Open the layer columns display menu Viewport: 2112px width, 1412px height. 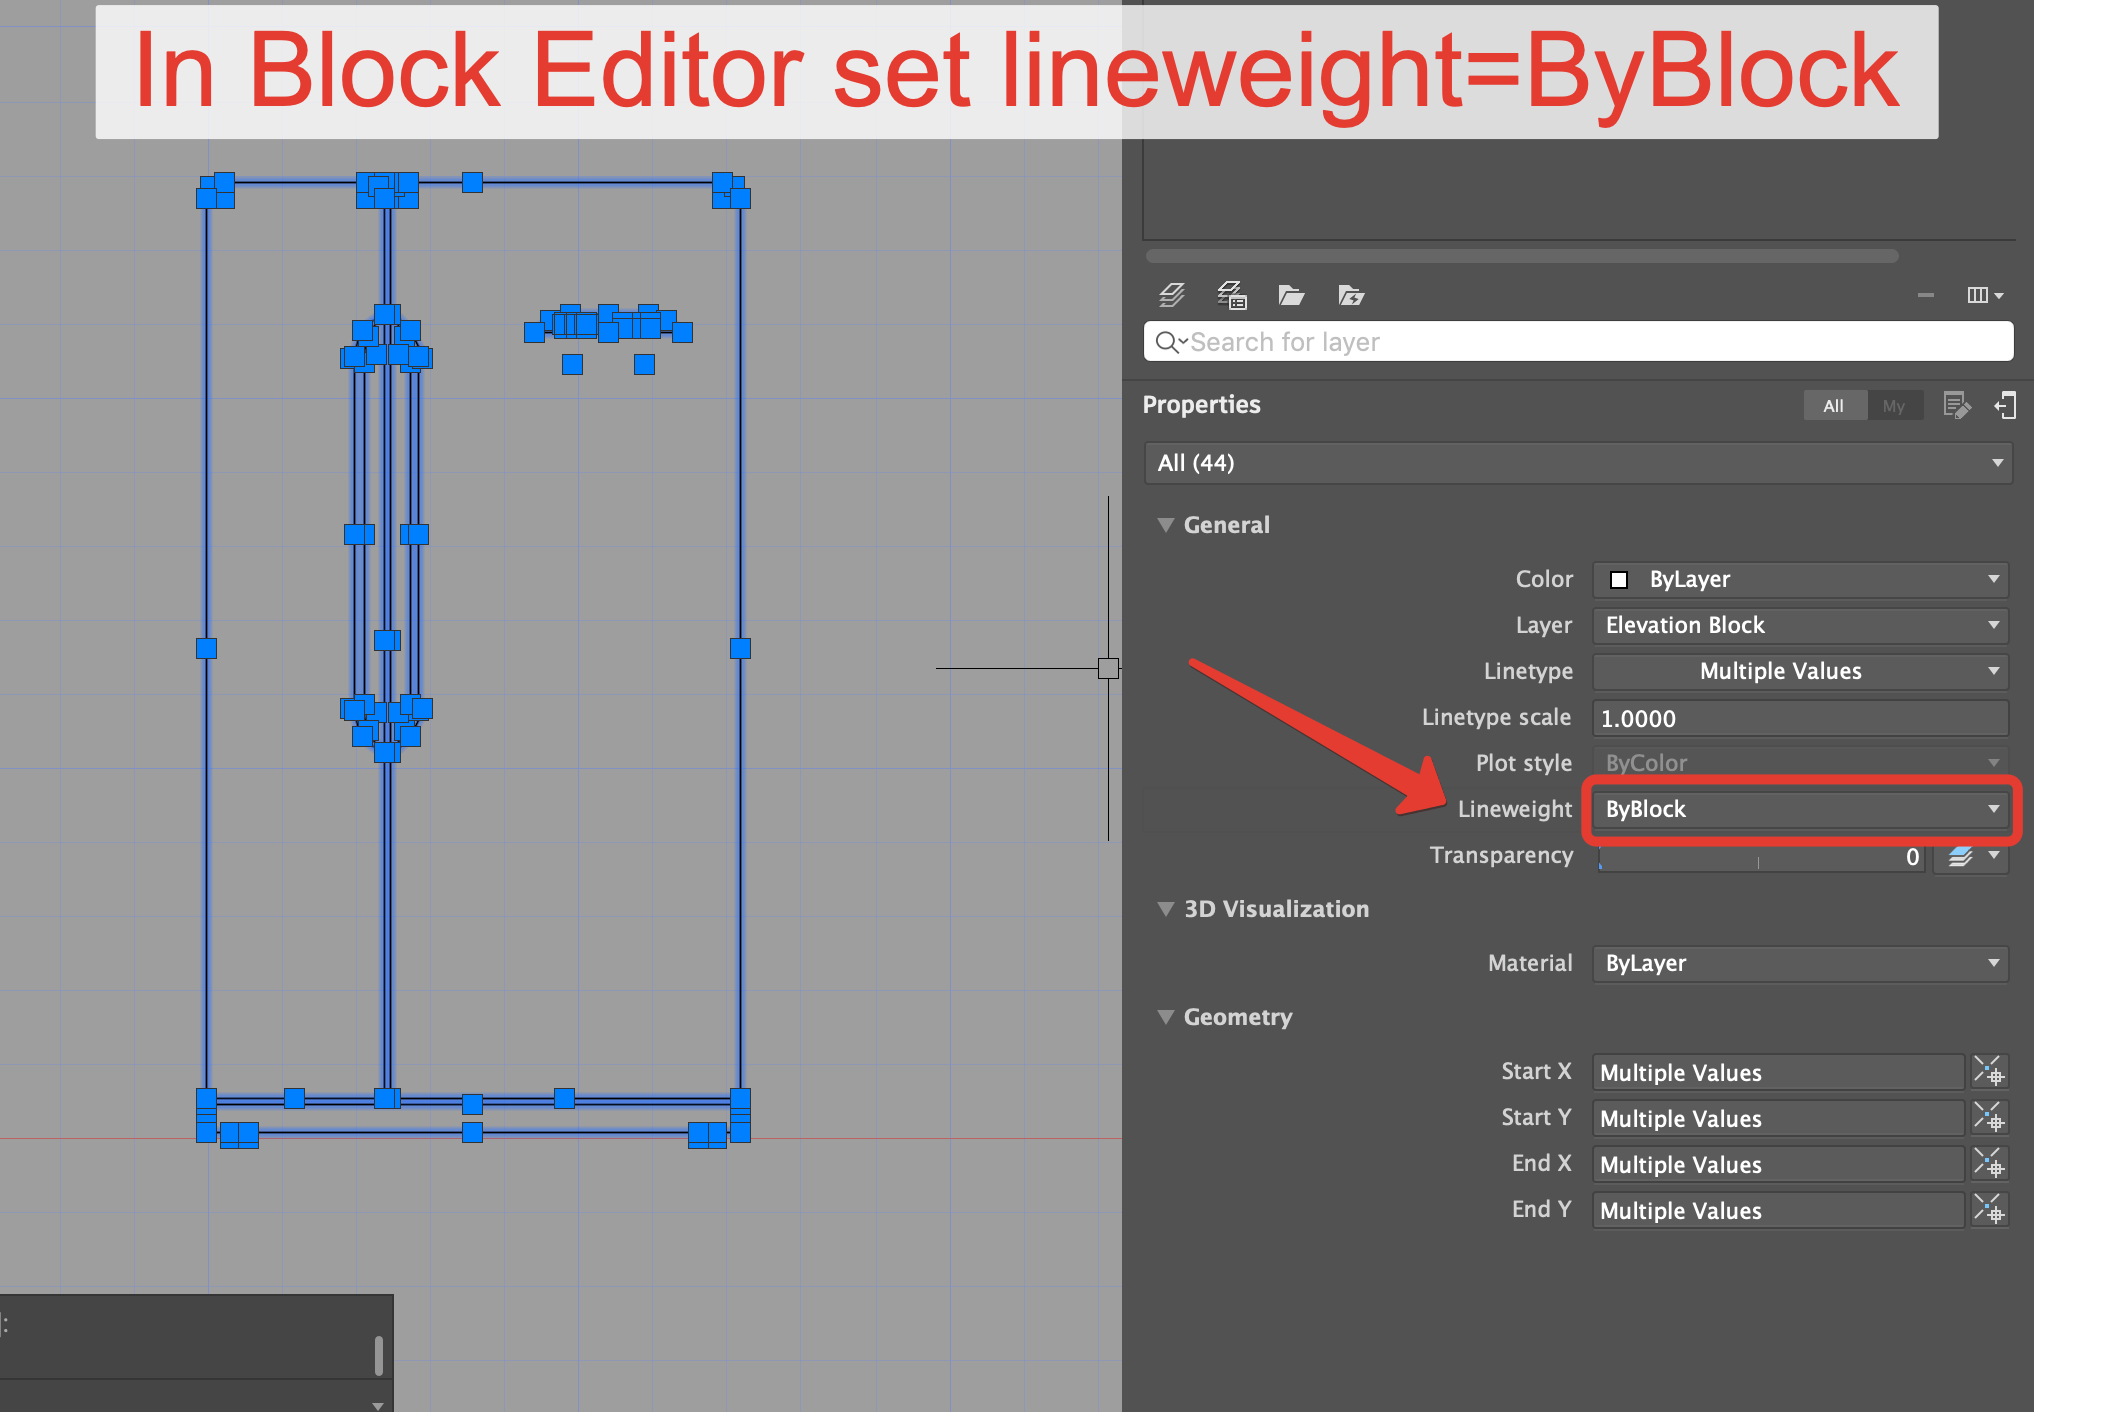[1984, 295]
